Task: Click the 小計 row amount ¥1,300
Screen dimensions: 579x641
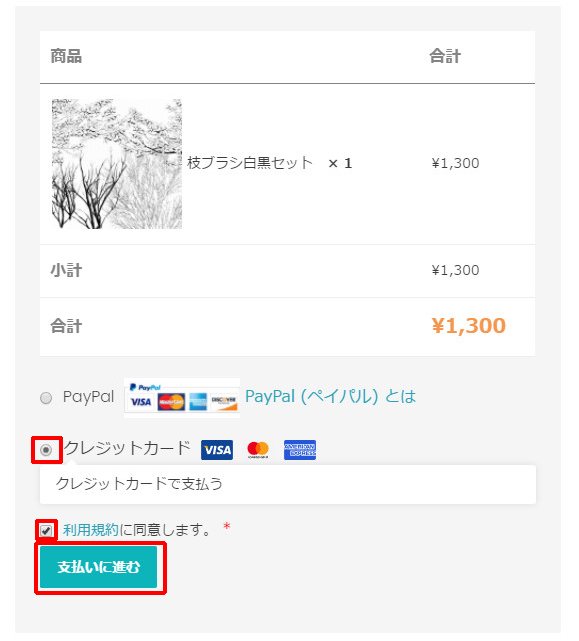Action: [455, 270]
